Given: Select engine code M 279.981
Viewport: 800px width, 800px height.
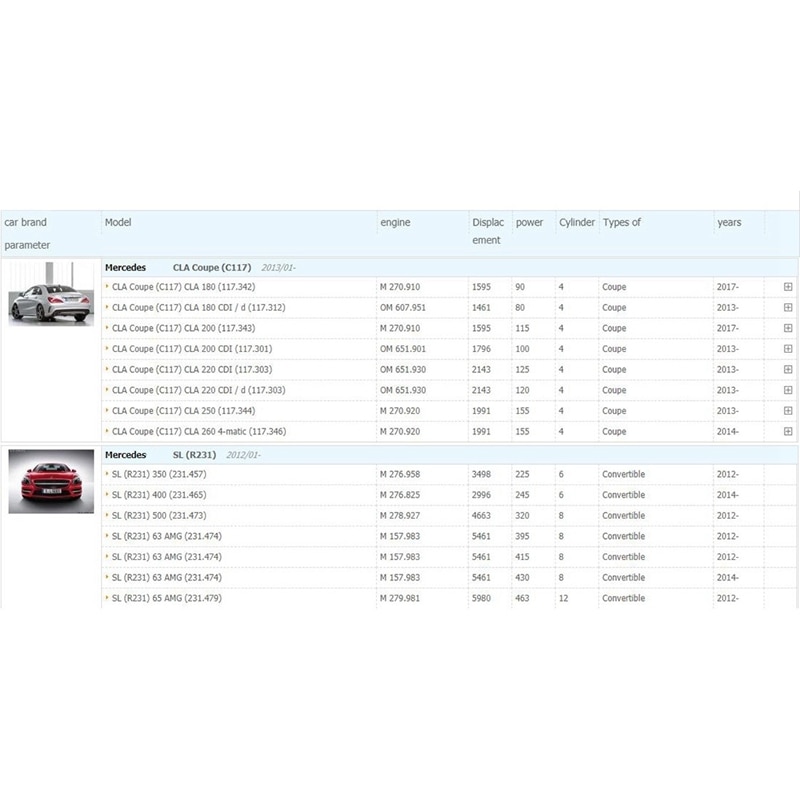Looking at the screenshot, I should click(400, 598).
